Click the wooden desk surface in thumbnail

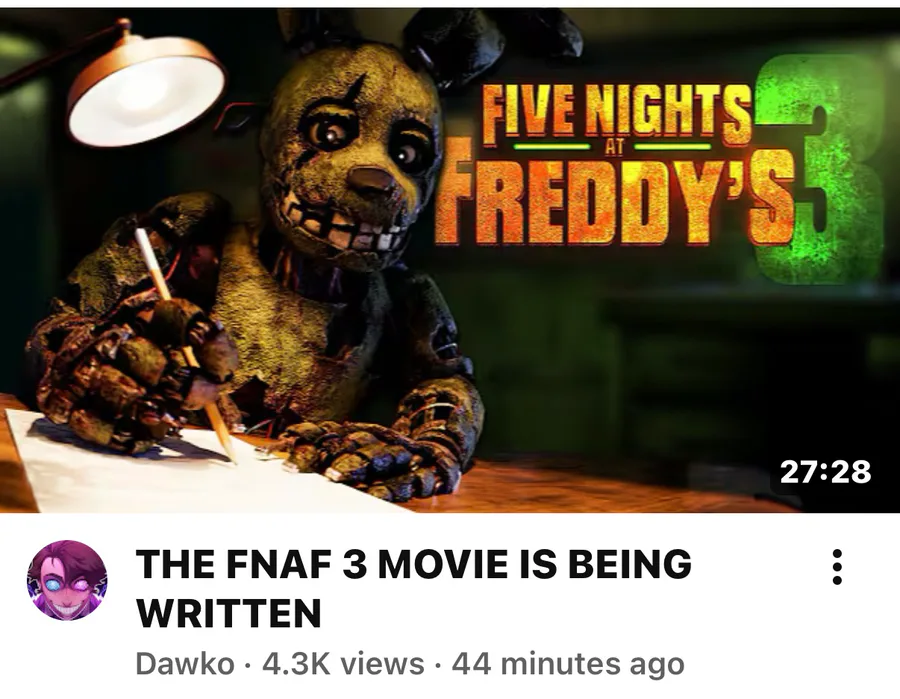click(x=574, y=488)
